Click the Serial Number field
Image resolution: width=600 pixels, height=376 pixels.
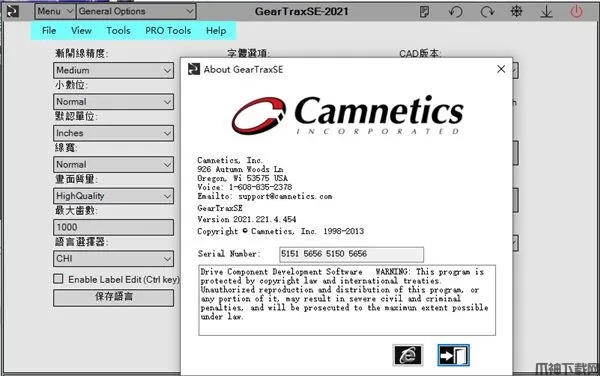(x=351, y=254)
